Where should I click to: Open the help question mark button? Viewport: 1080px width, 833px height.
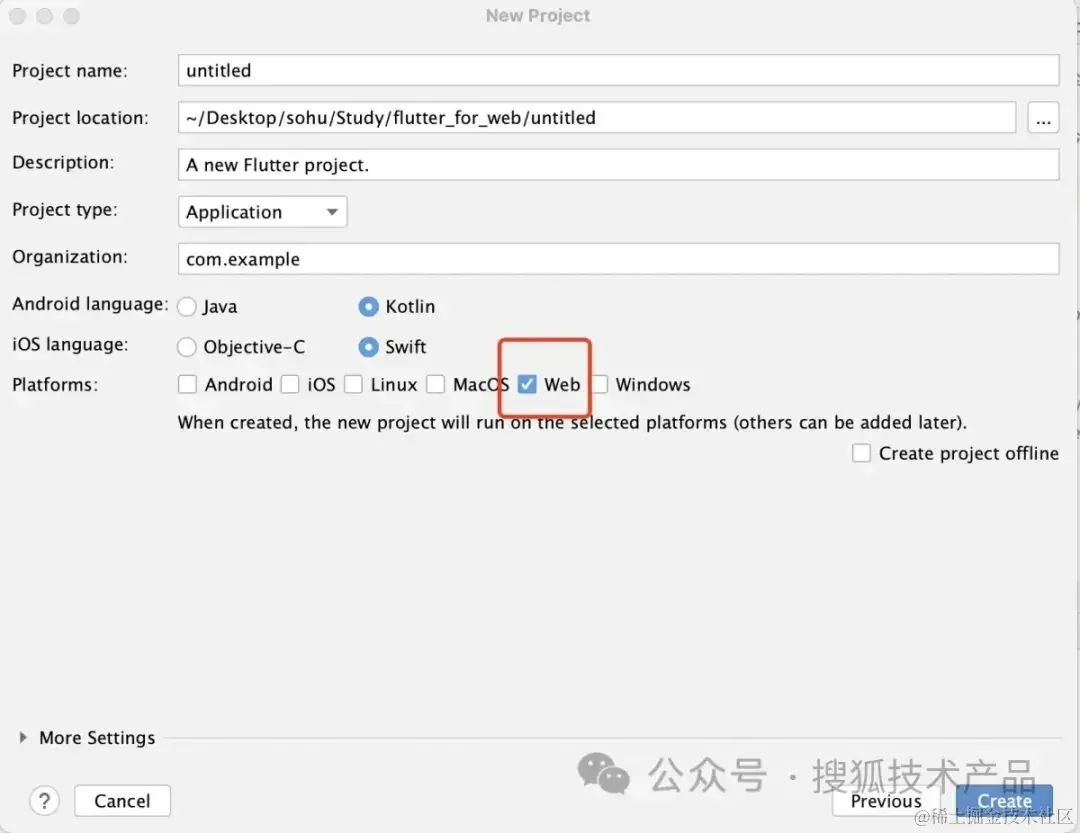point(44,801)
